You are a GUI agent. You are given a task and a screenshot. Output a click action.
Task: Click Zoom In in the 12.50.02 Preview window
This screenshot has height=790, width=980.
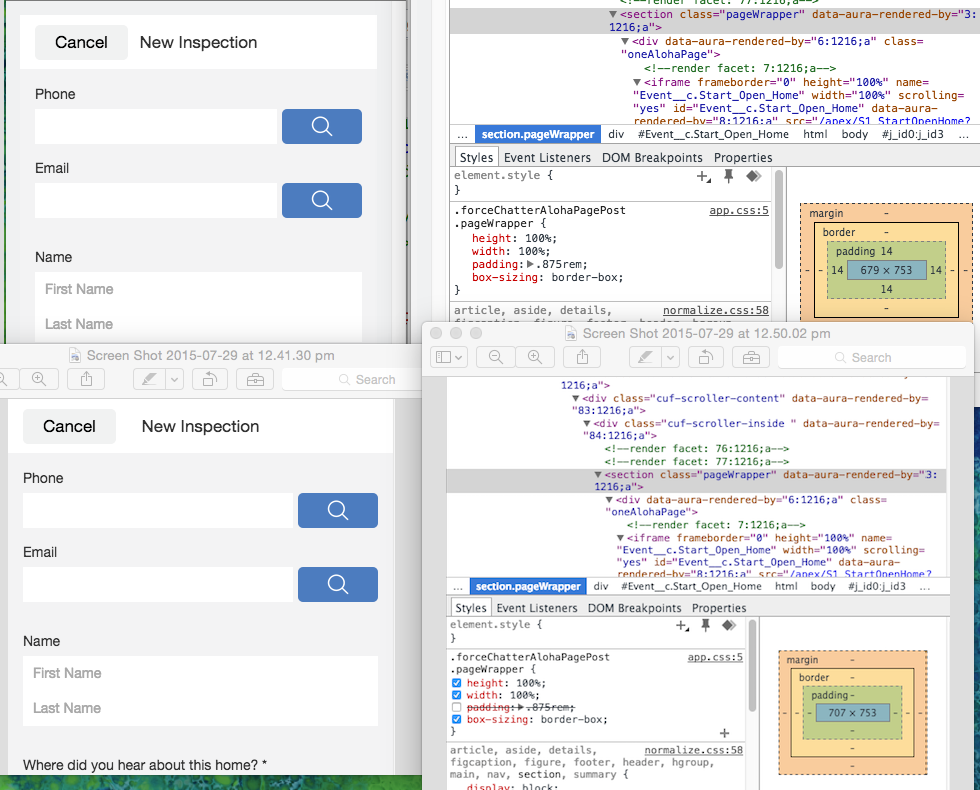point(535,357)
